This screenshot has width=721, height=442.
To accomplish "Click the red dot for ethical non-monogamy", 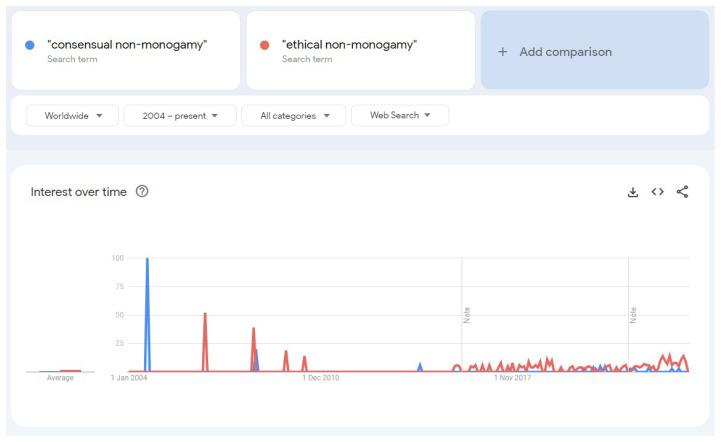I will (264, 45).
